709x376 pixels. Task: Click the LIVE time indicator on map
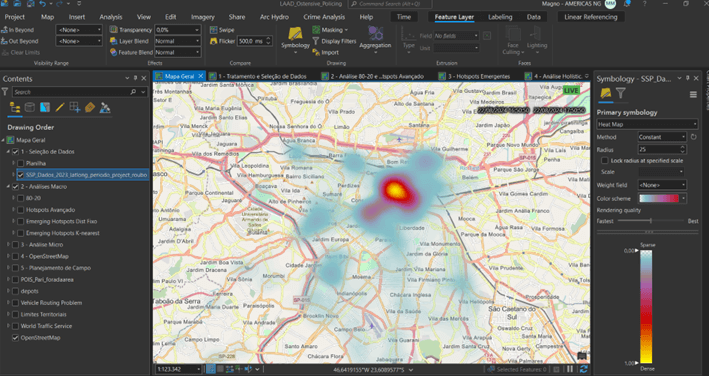(x=571, y=90)
